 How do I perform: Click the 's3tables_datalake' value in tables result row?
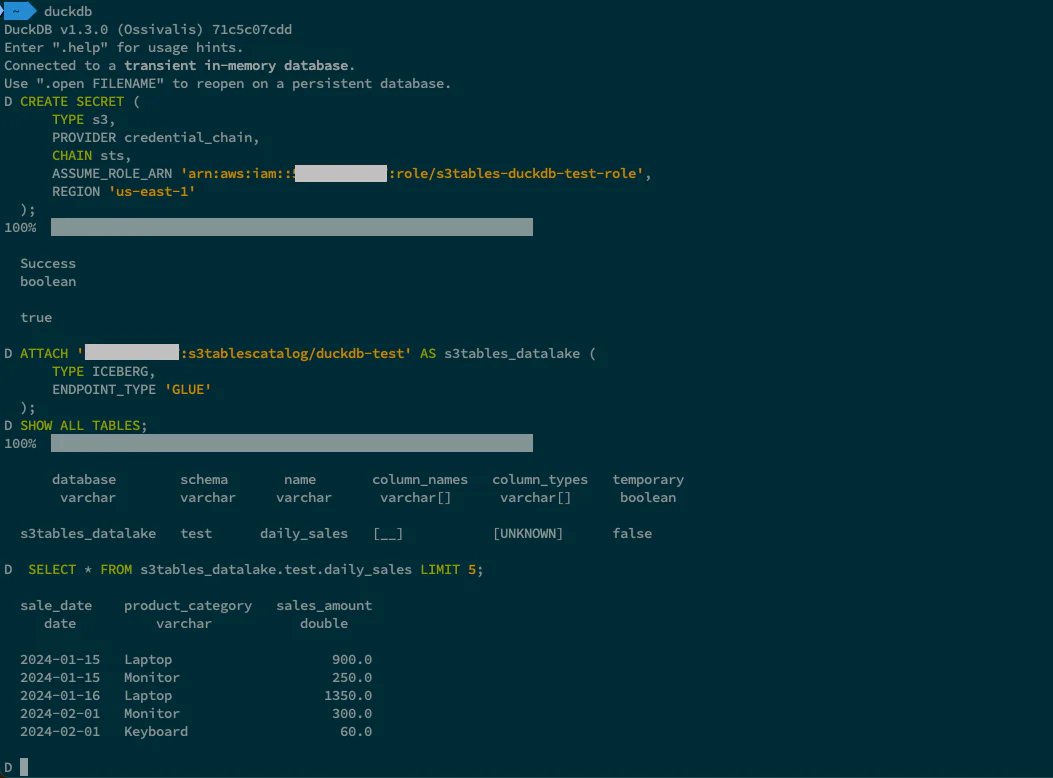[x=88, y=534]
